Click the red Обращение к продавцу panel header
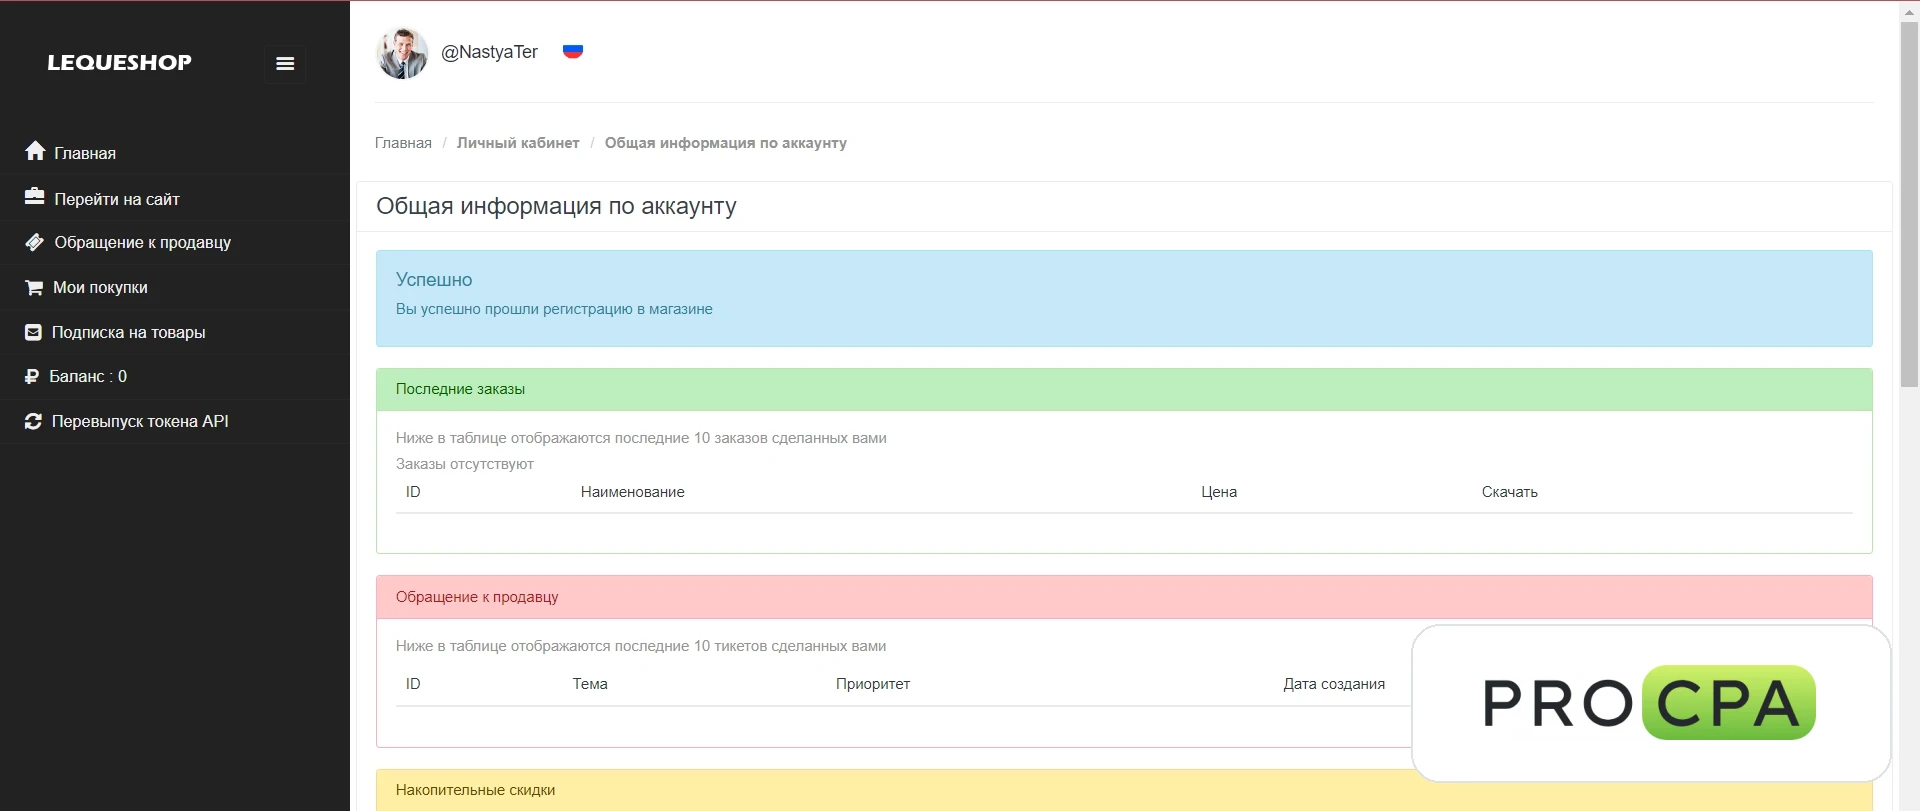 pyautogui.click(x=1124, y=597)
